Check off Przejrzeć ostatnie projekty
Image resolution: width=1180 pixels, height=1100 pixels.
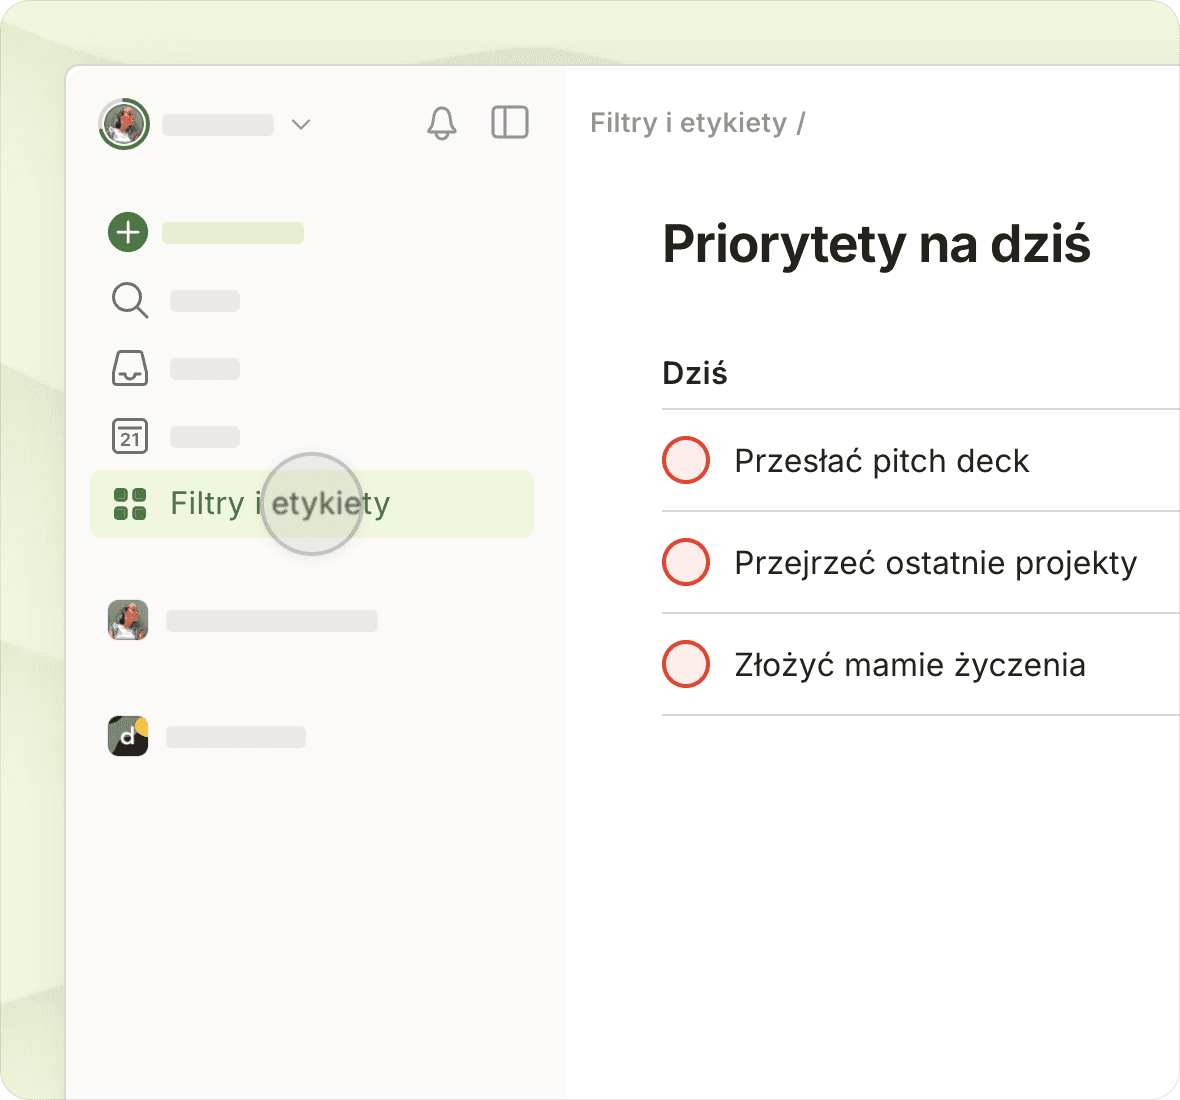pos(686,562)
